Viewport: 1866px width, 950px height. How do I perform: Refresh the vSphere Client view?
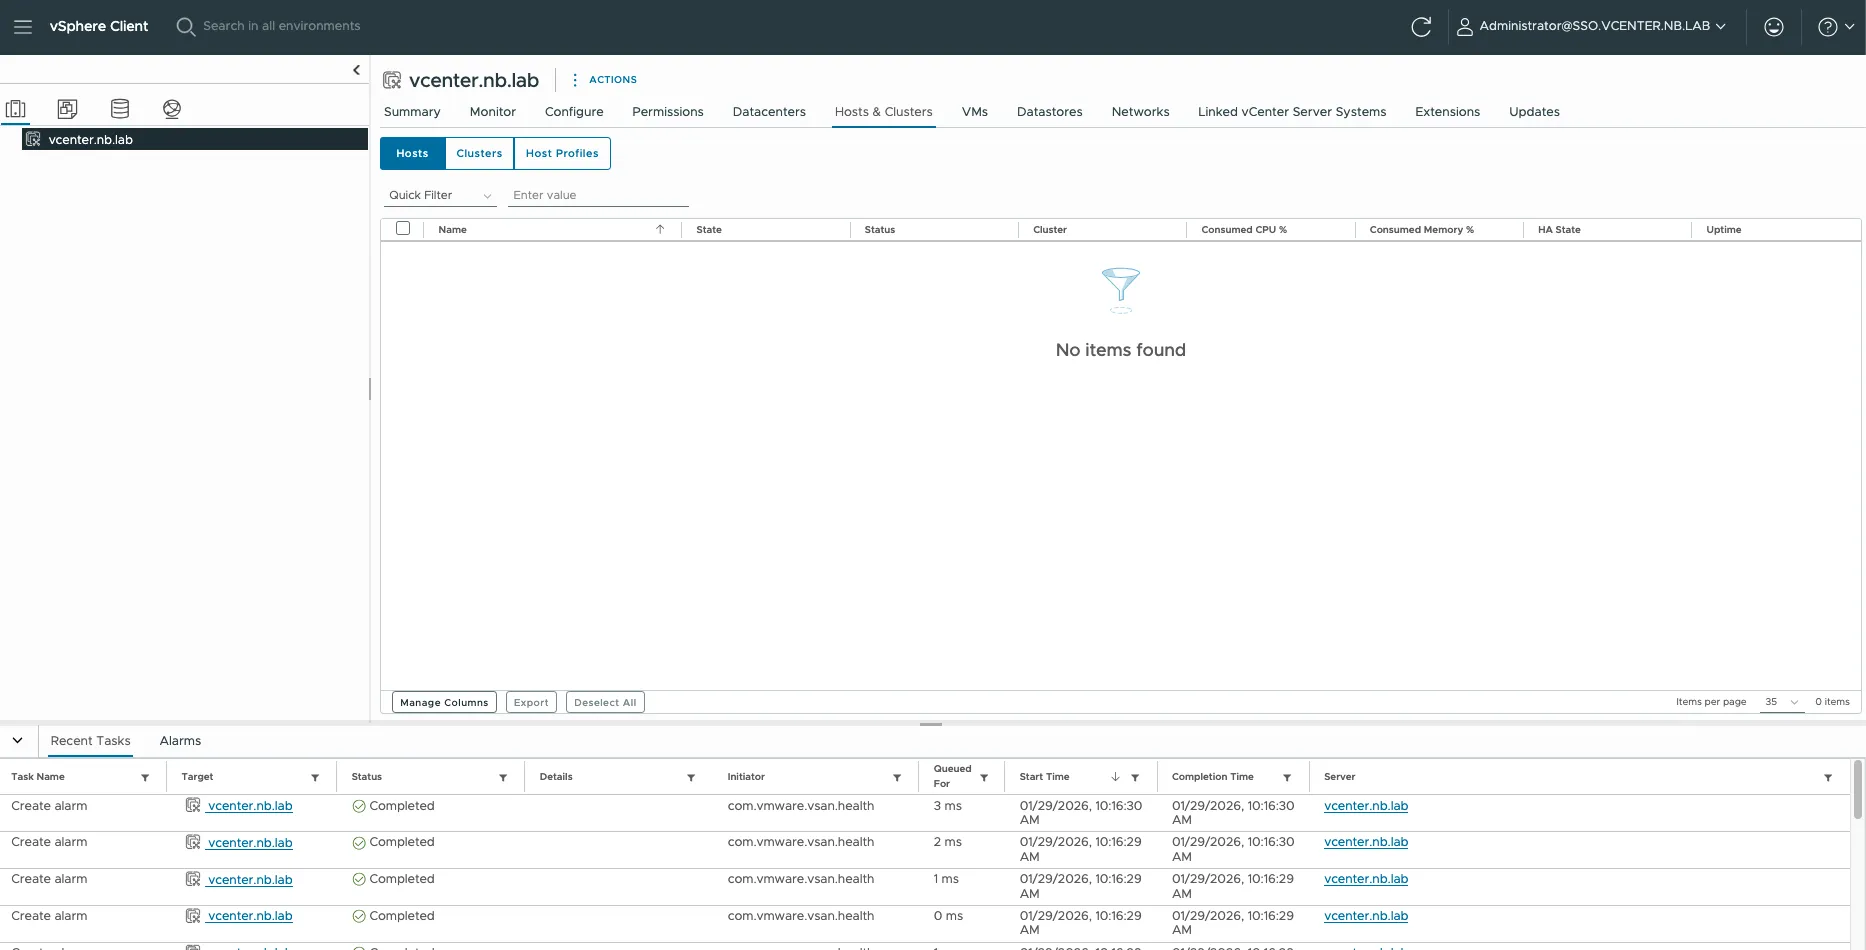[1421, 27]
